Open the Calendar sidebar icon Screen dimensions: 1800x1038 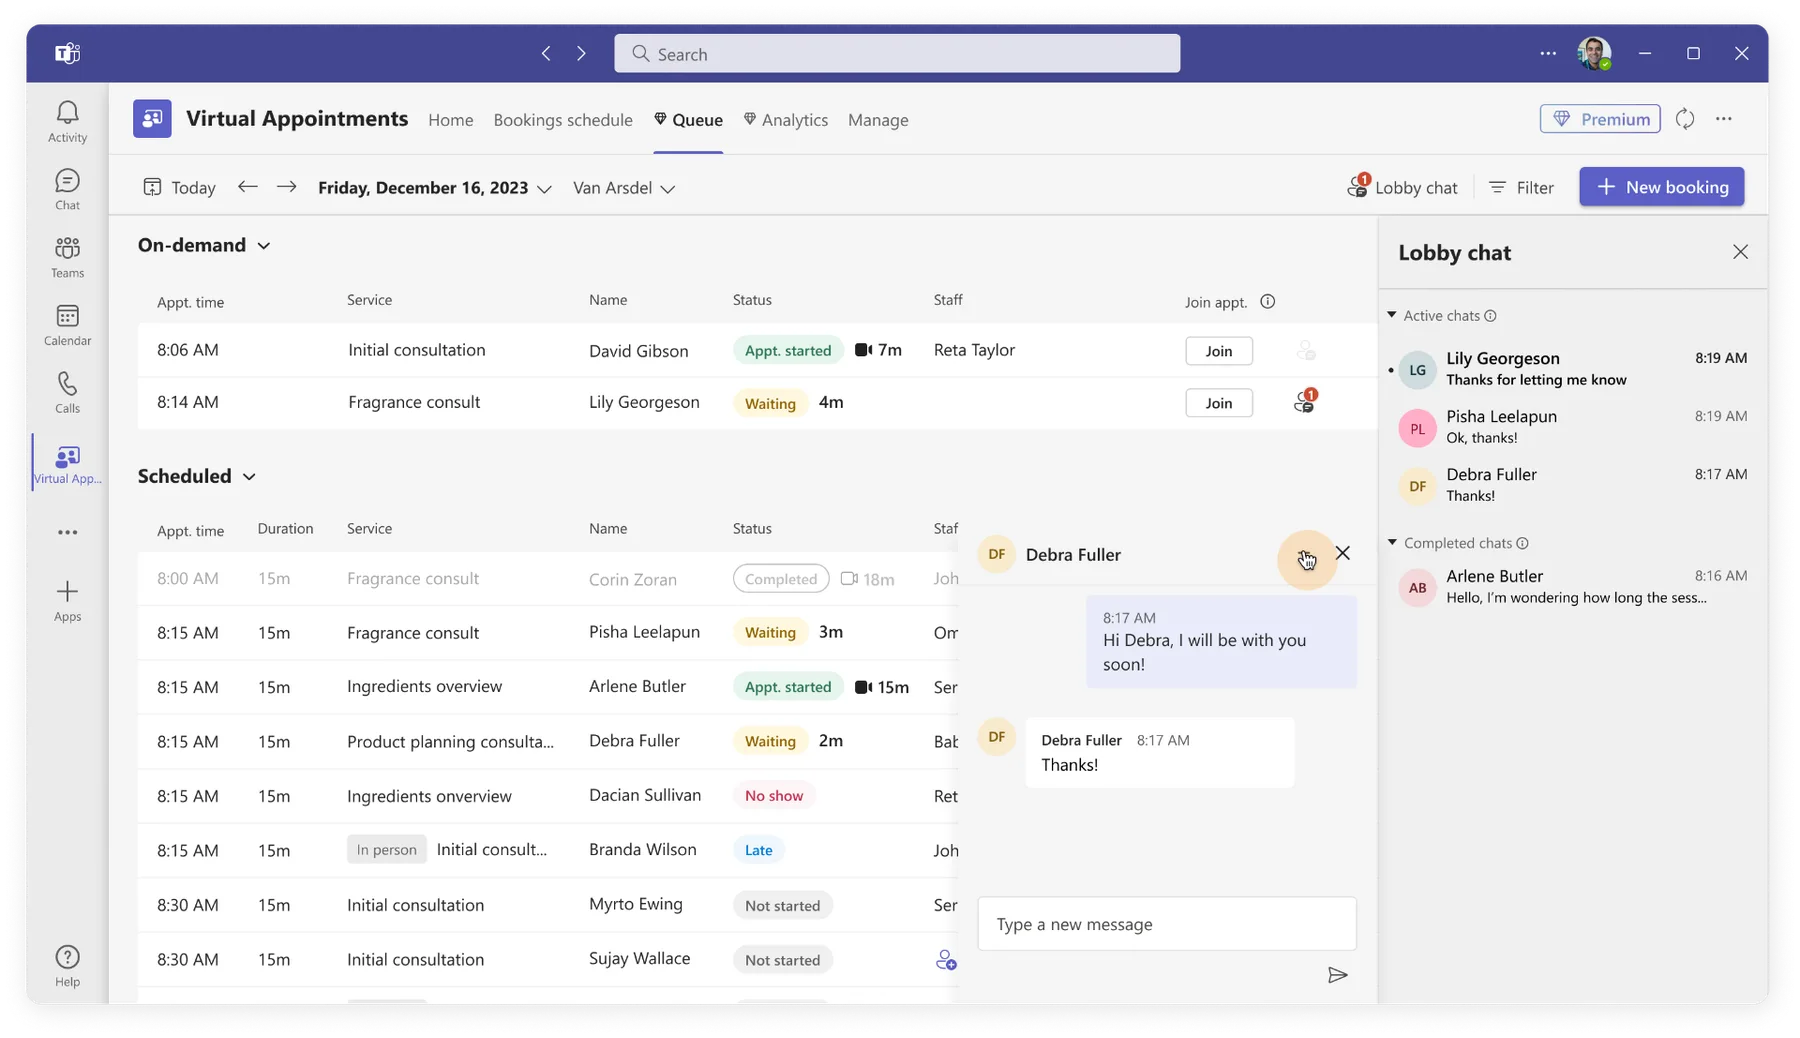67,325
